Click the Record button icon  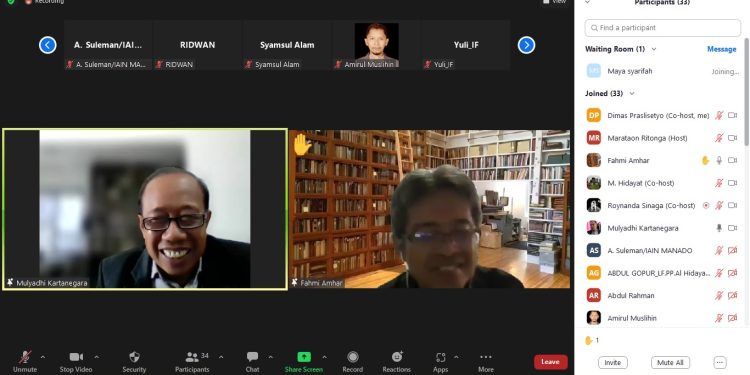353,357
